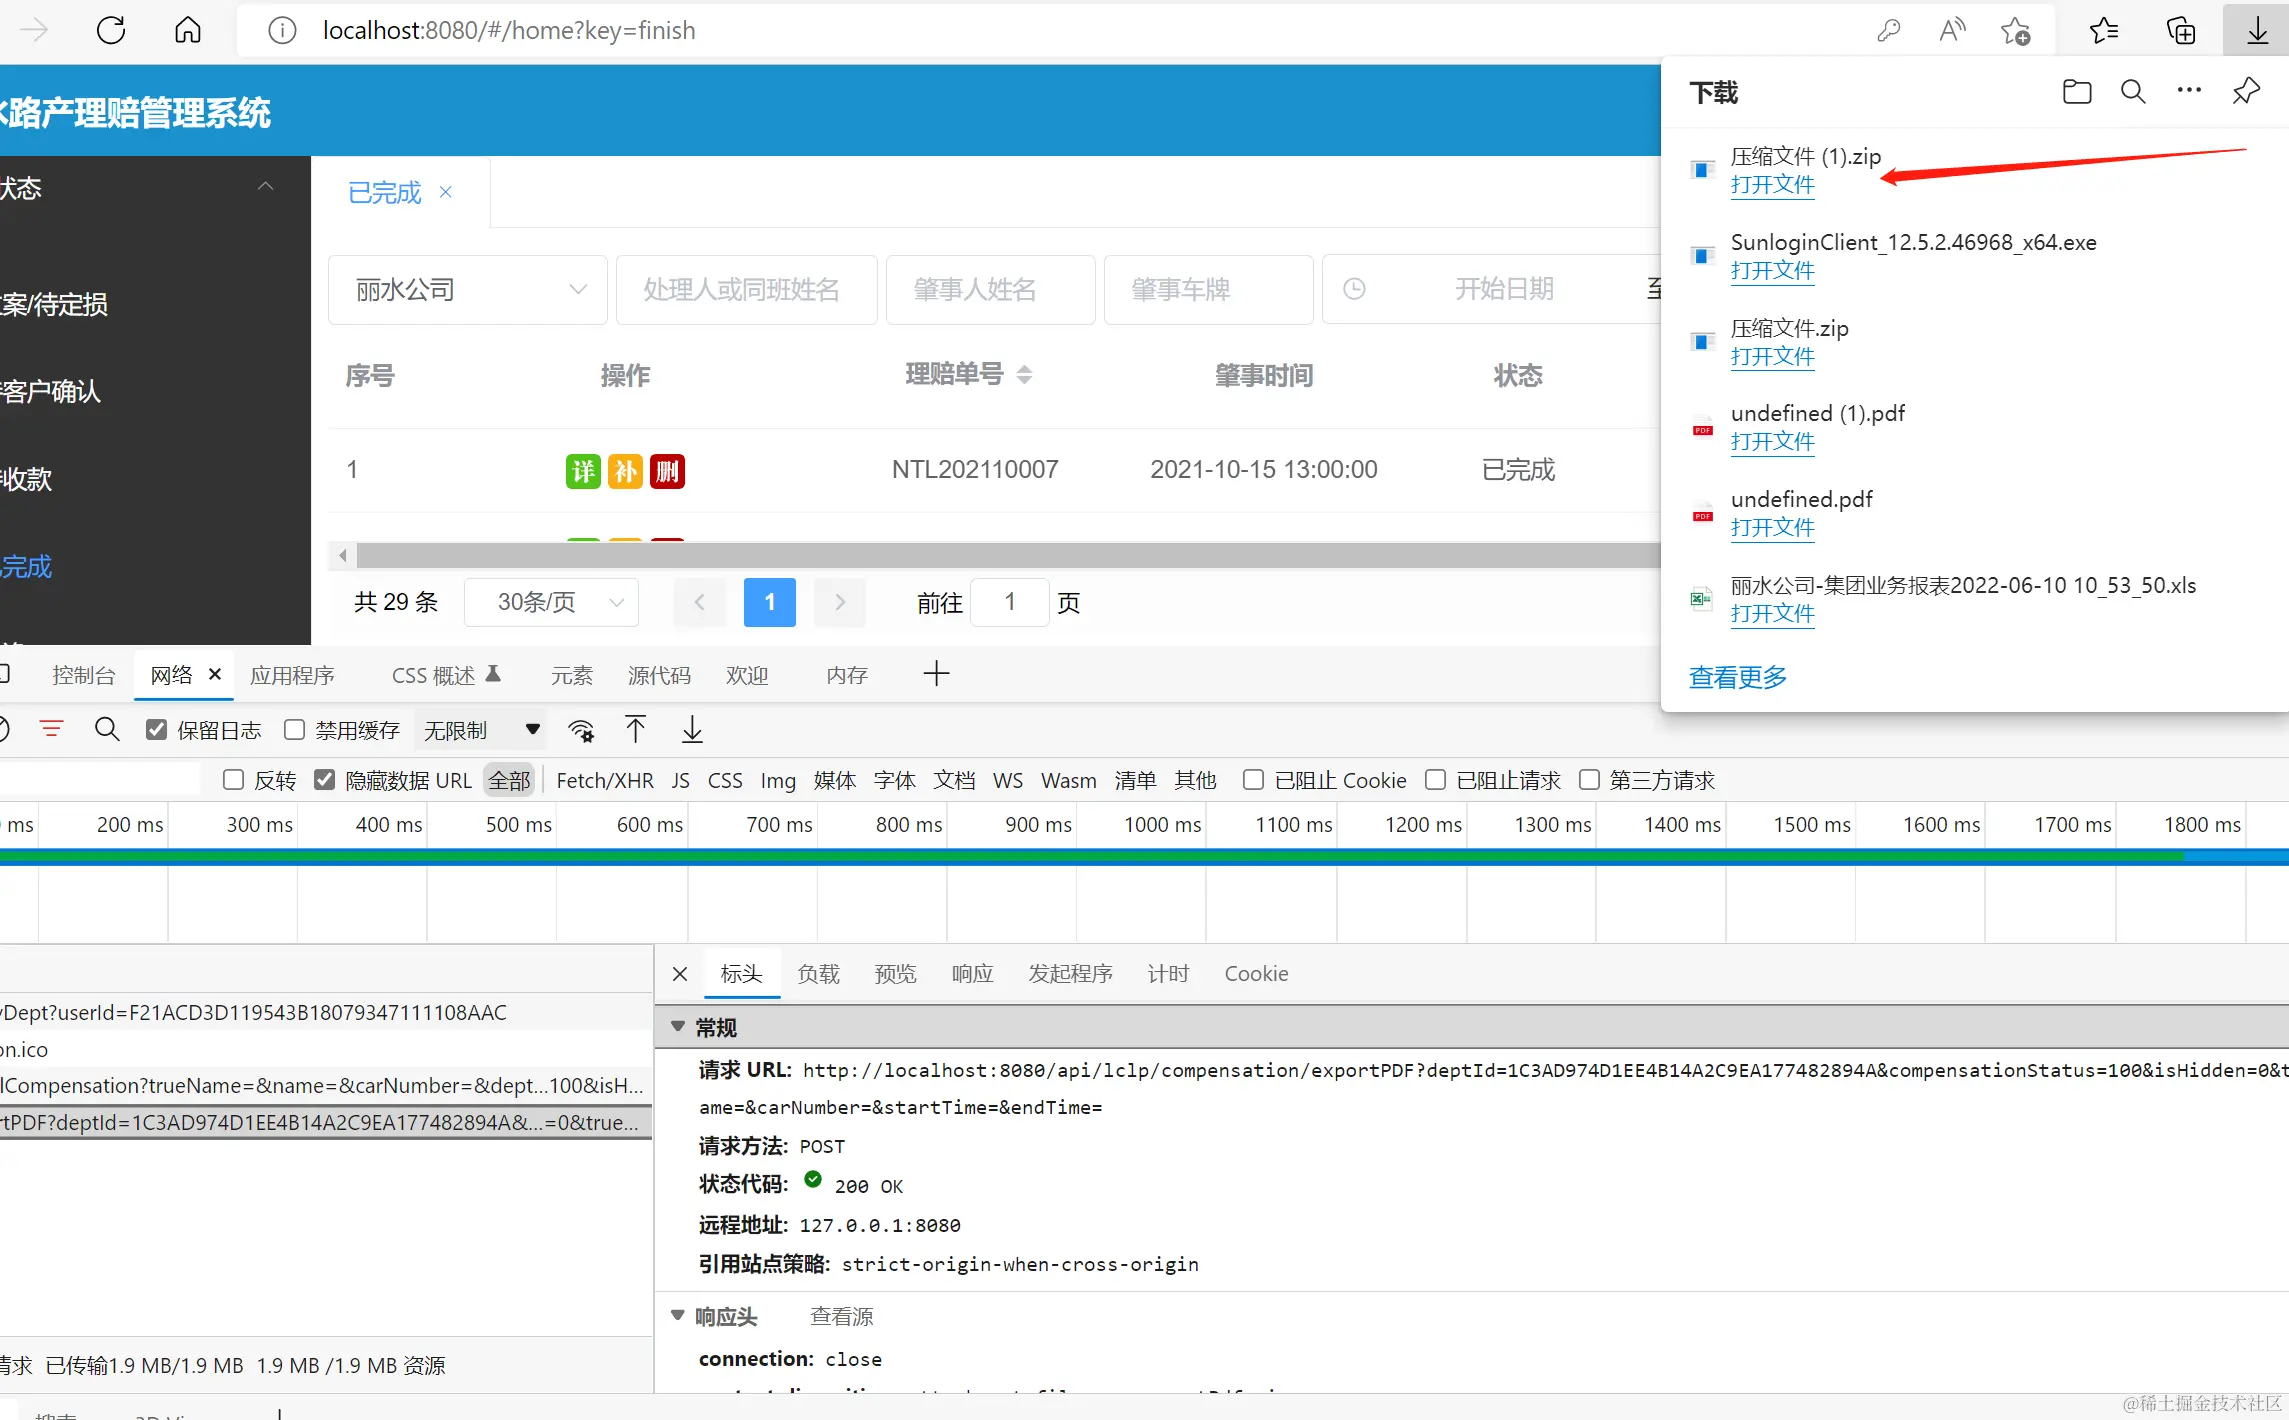The image size is (2289, 1420).
Task: Click the orange 补 supplement icon
Action: (625, 470)
